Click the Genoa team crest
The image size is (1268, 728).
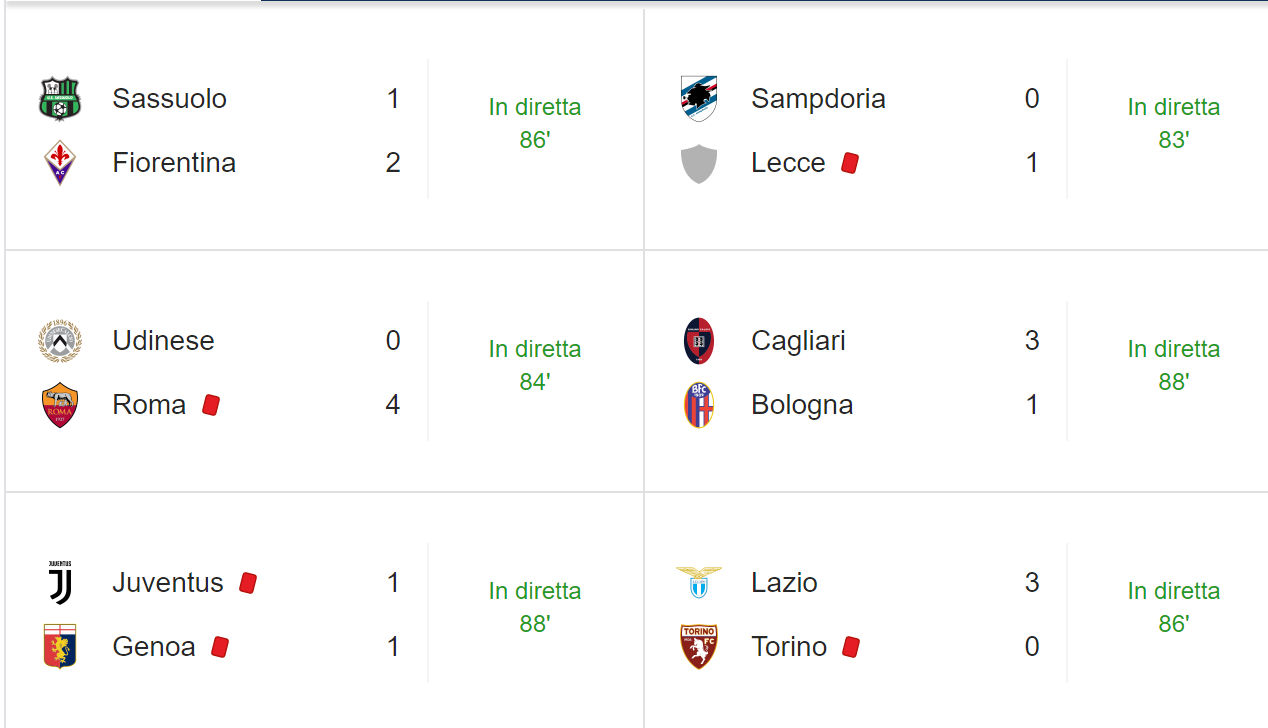[60, 647]
